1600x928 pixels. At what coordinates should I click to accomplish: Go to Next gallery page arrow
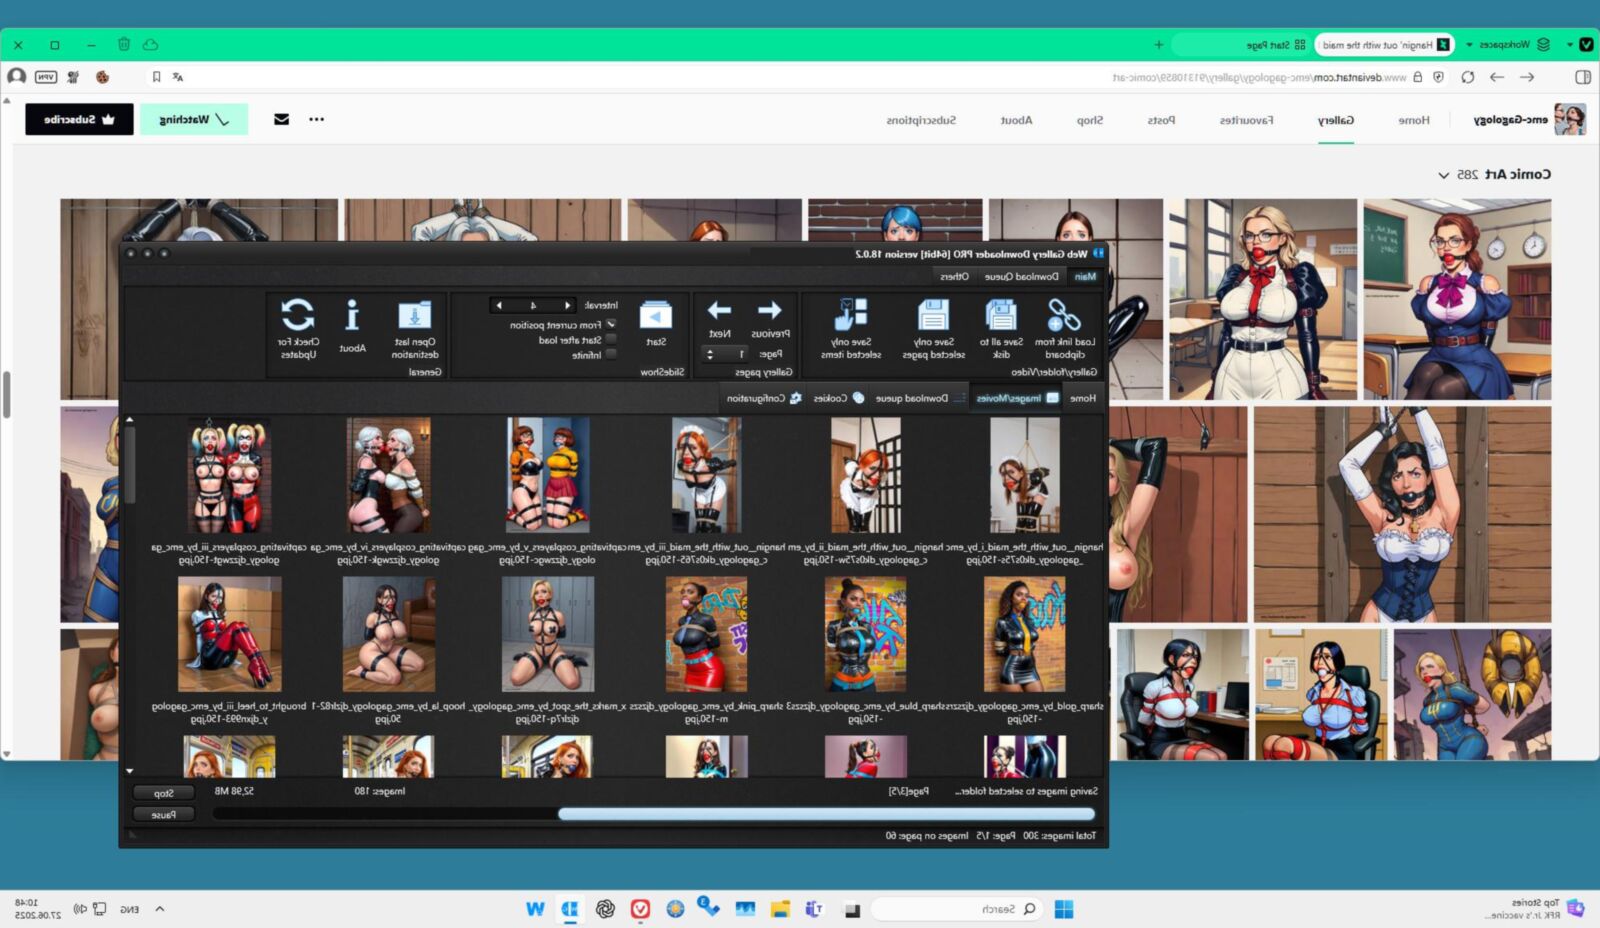click(x=719, y=310)
